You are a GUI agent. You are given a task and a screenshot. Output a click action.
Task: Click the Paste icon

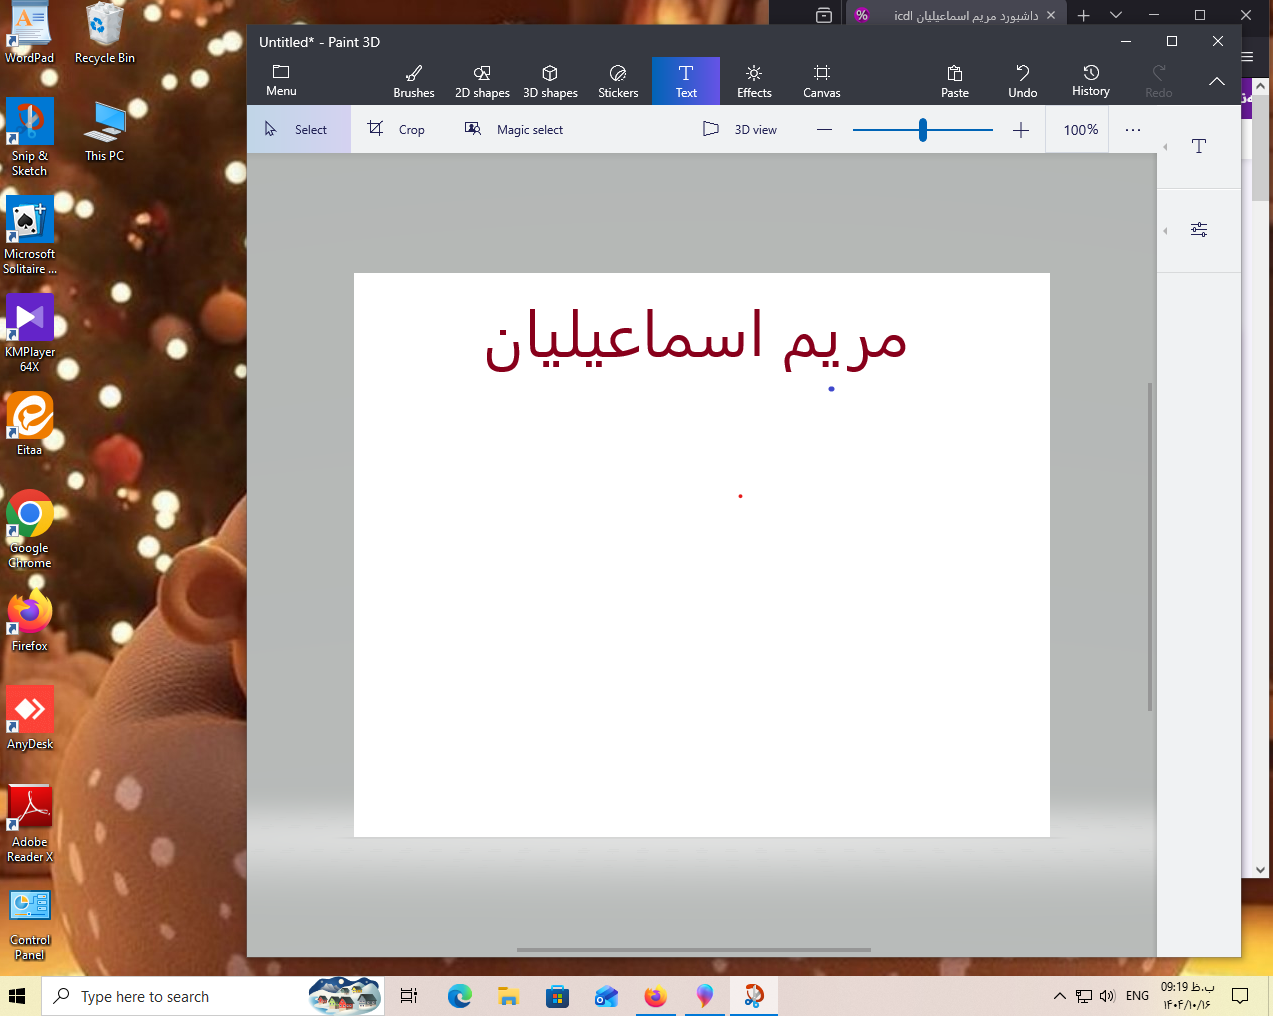click(x=954, y=81)
